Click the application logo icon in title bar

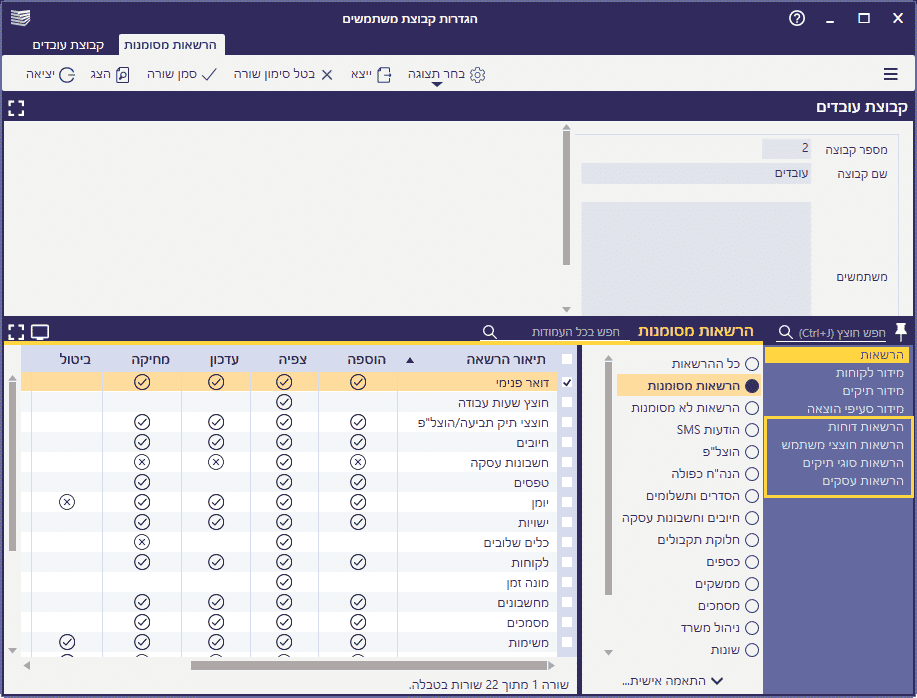[x=20, y=18]
